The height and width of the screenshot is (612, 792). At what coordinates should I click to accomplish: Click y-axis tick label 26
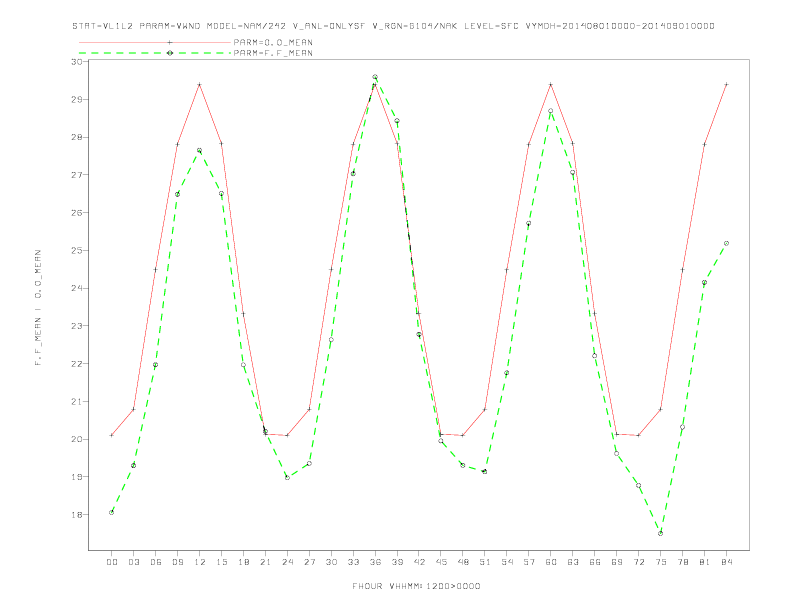pyautogui.click(x=76, y=213)
